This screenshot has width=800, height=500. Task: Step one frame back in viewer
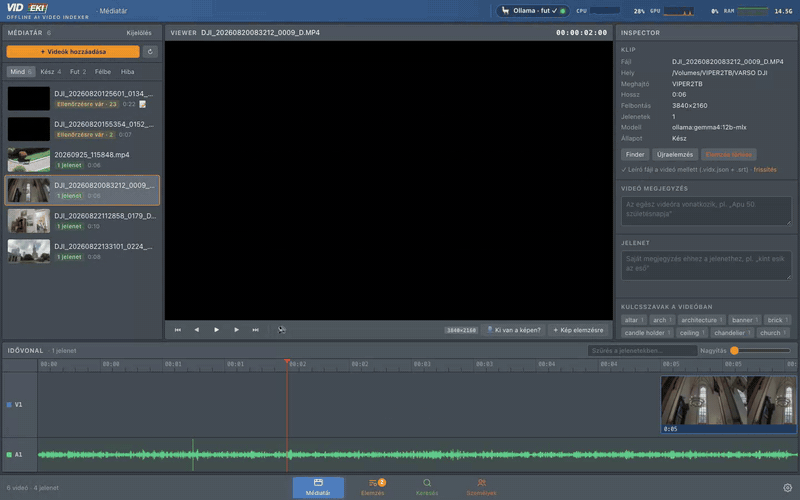[x=197, y=330]
